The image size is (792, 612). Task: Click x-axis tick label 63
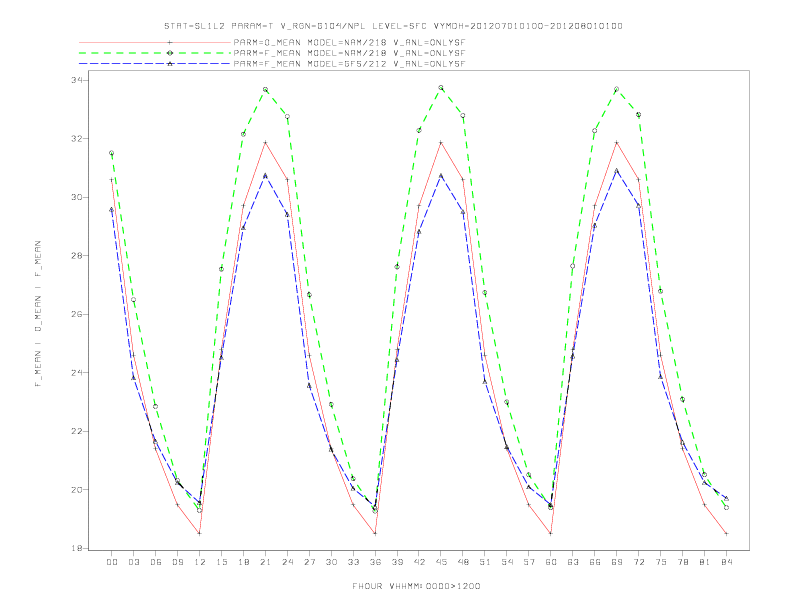point(573,562)
